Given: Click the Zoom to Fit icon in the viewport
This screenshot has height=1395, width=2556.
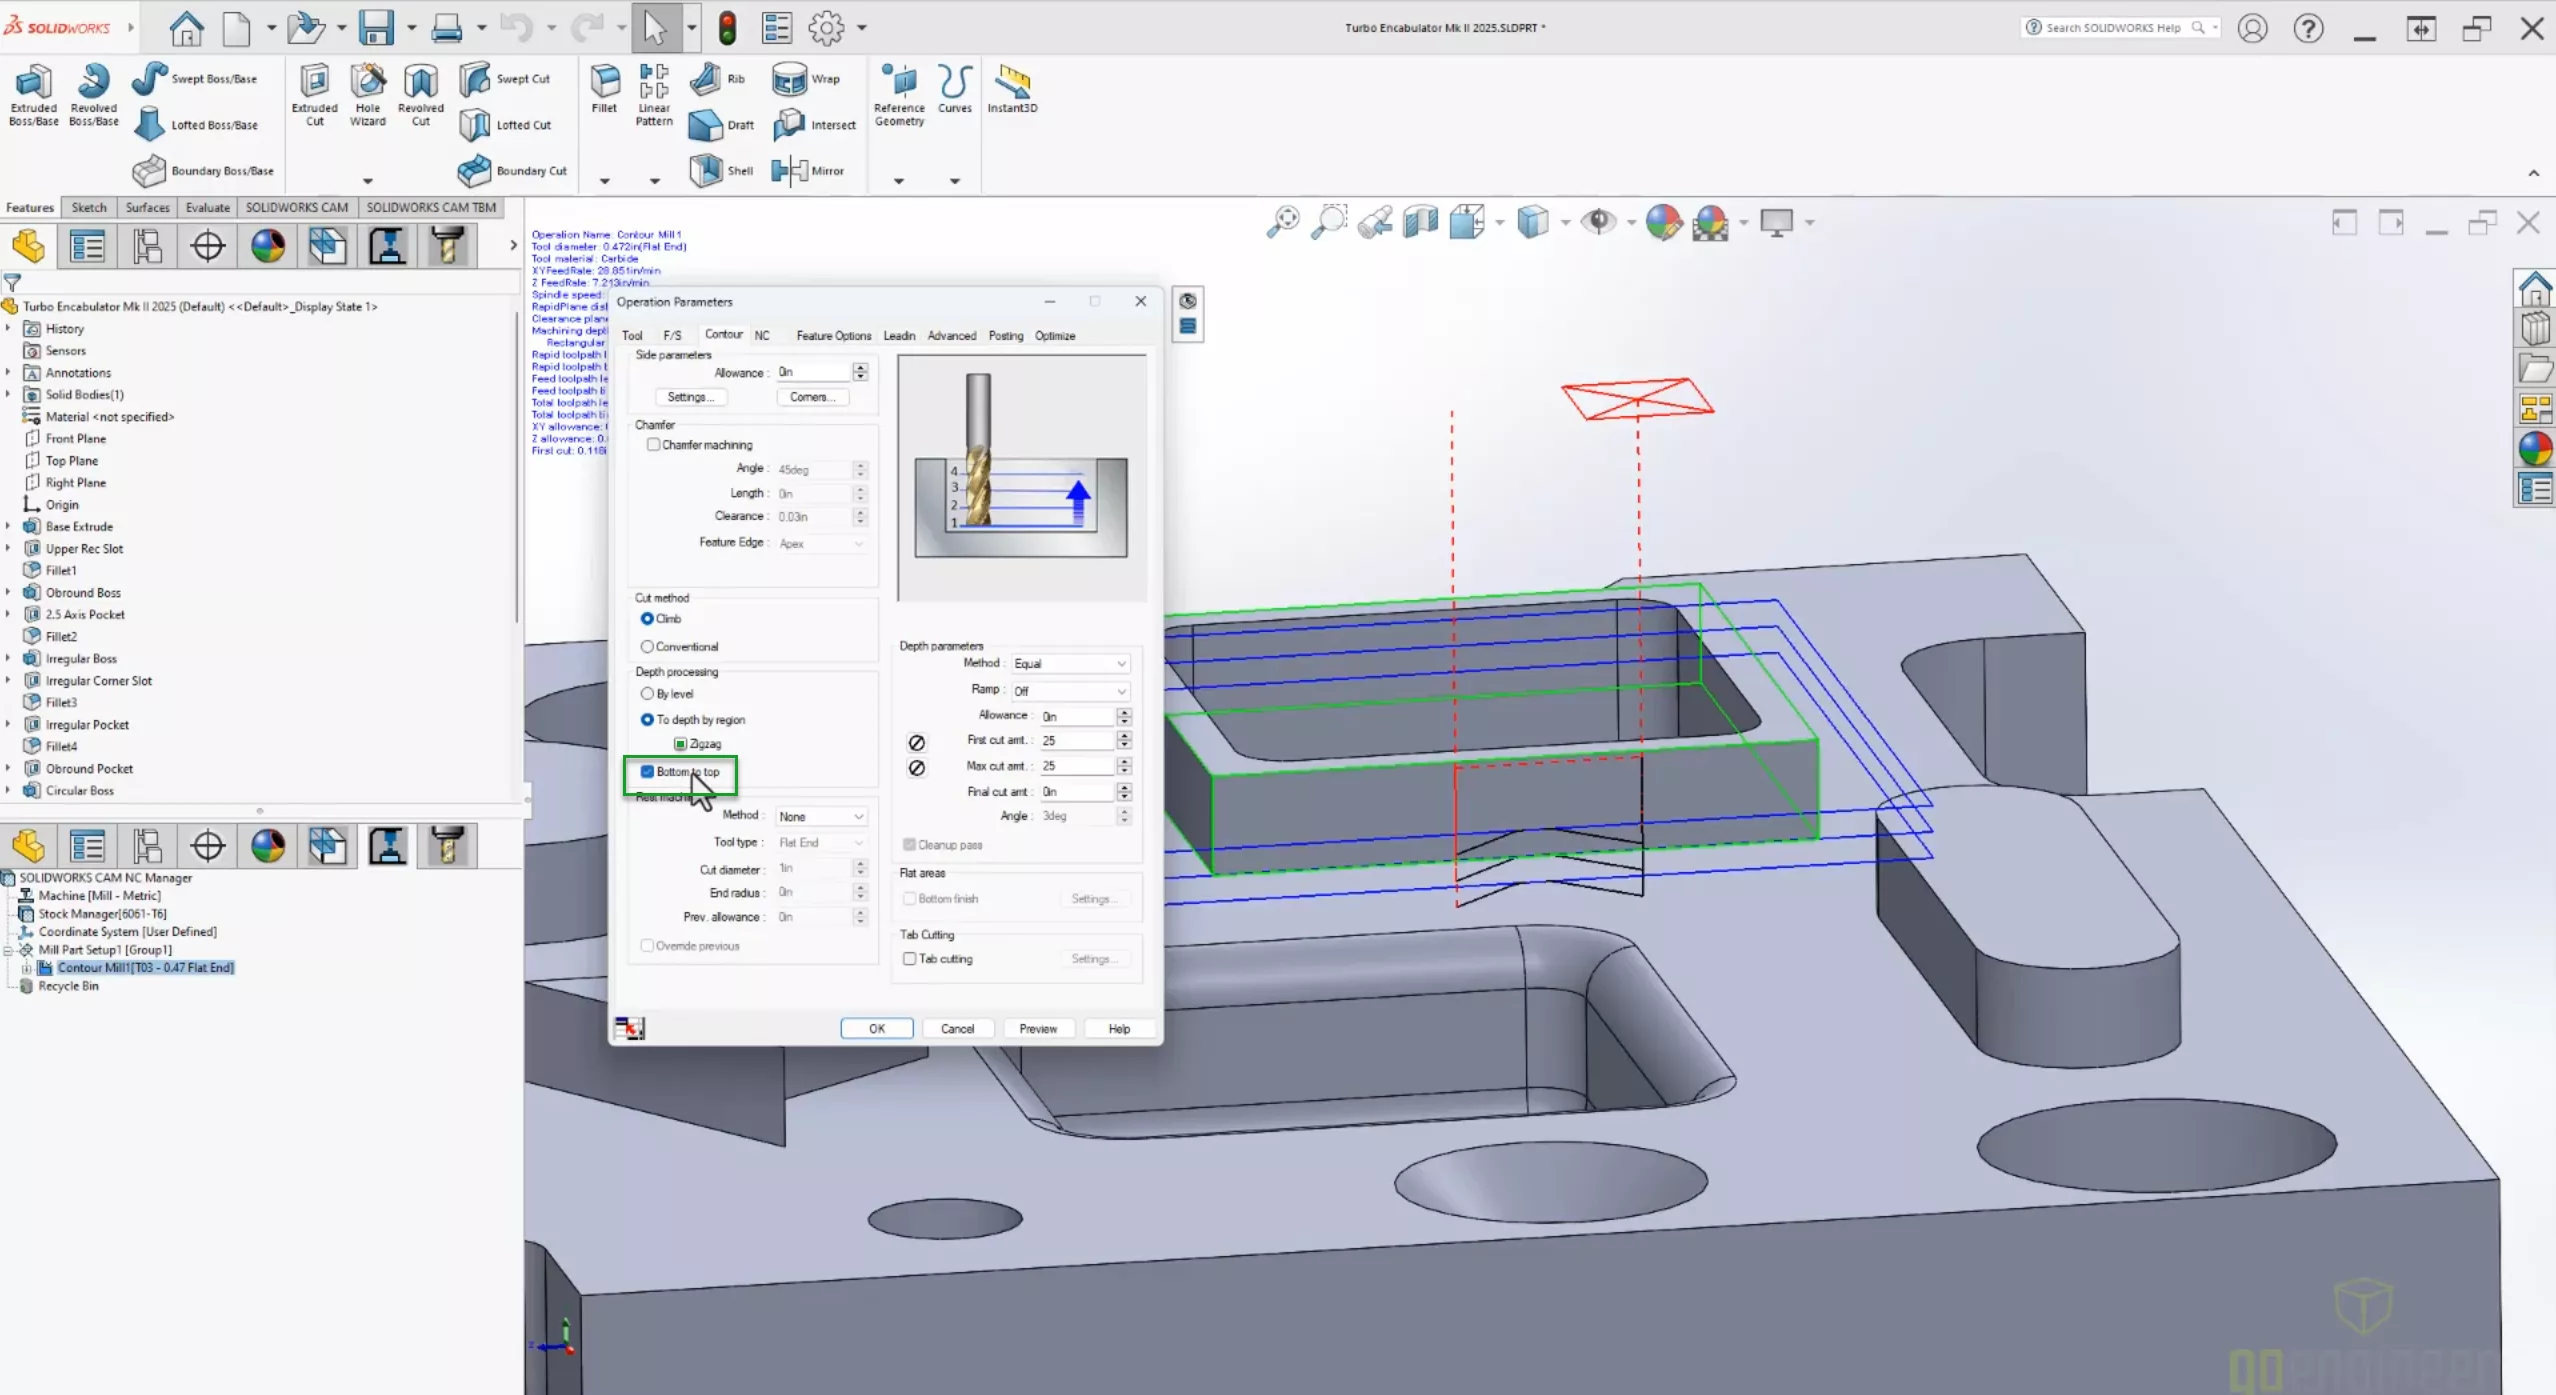Looking at the screenshot, I should tap(1283, 222).
